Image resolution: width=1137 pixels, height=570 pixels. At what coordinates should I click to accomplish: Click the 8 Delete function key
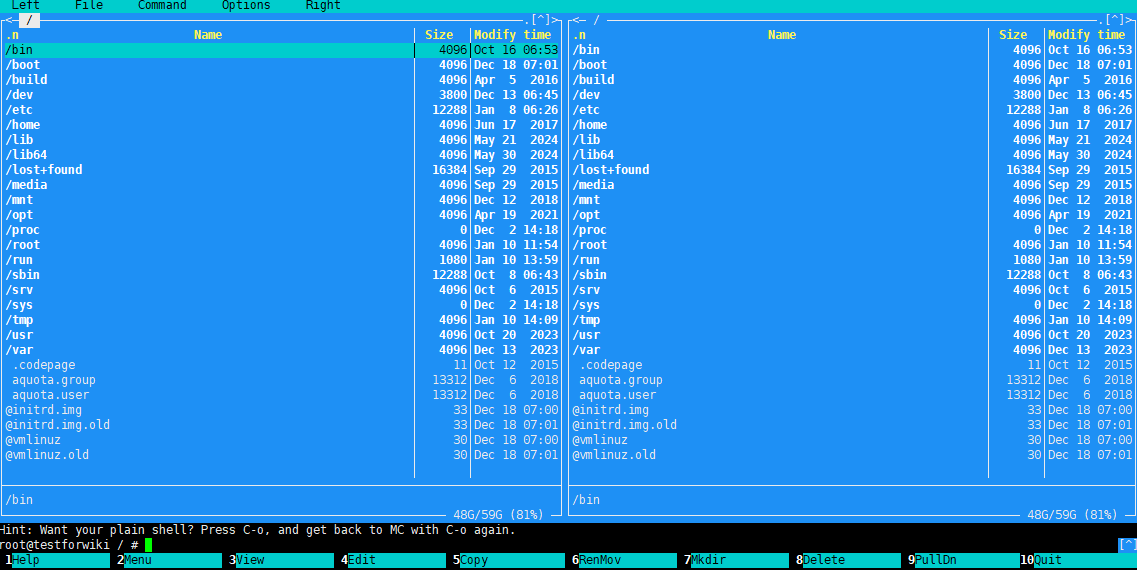click(x=848, y=560)
